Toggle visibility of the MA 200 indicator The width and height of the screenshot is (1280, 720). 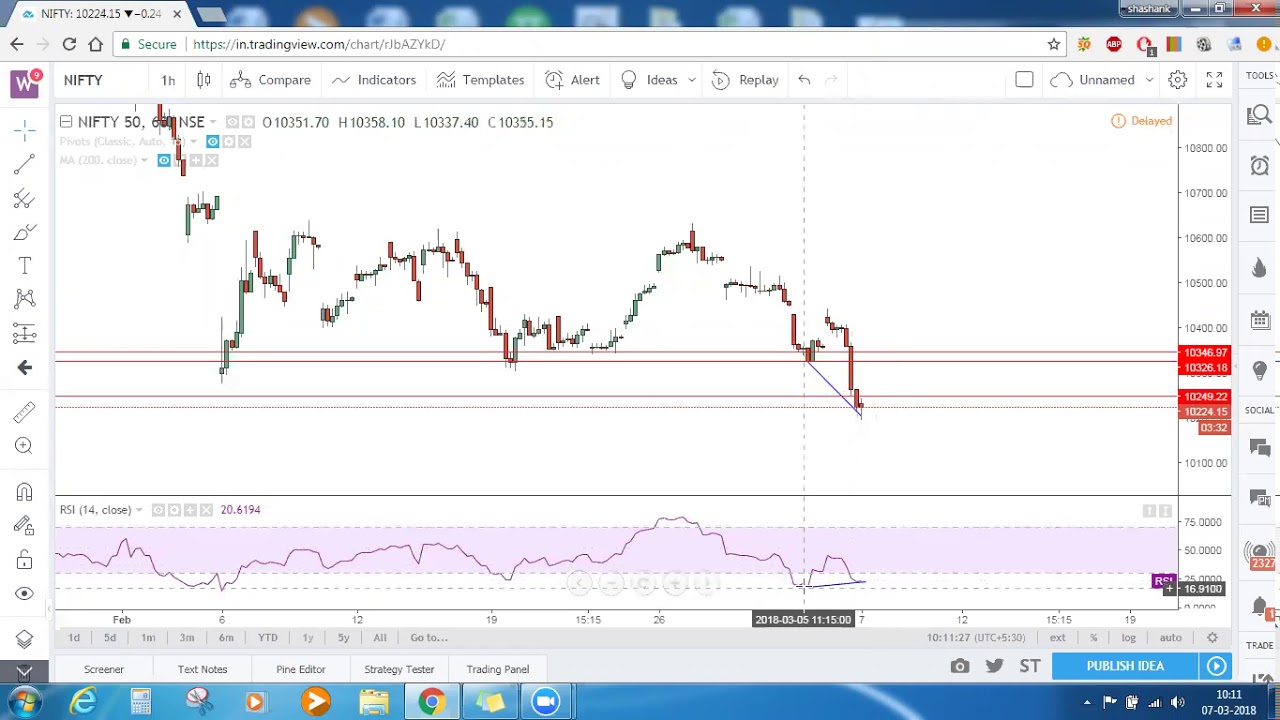click(164, 161)
